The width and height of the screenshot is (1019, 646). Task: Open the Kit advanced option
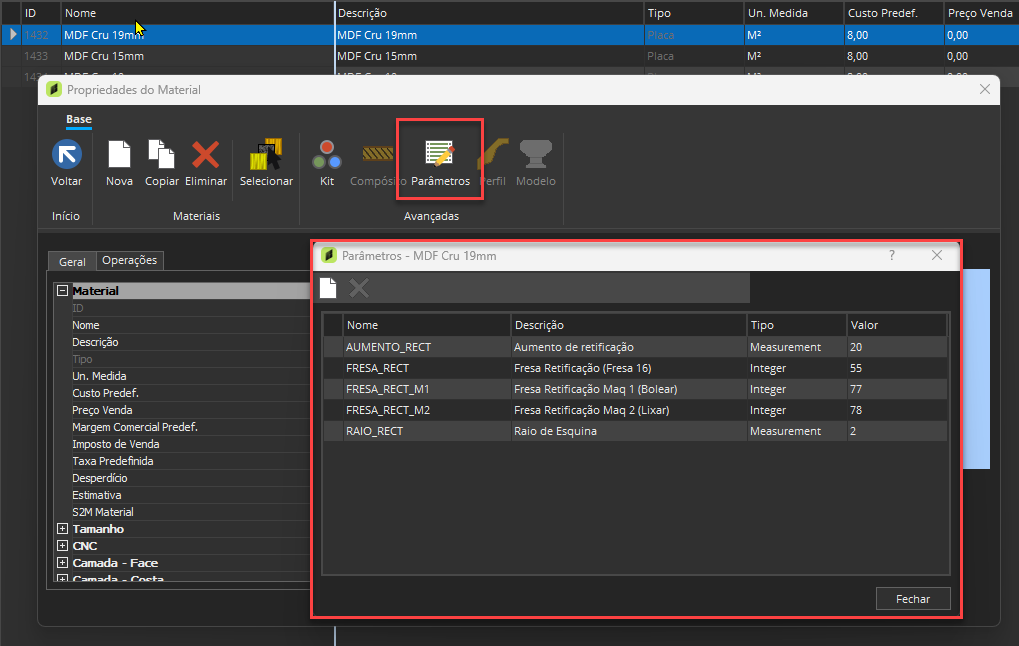[x=327, y=155]
